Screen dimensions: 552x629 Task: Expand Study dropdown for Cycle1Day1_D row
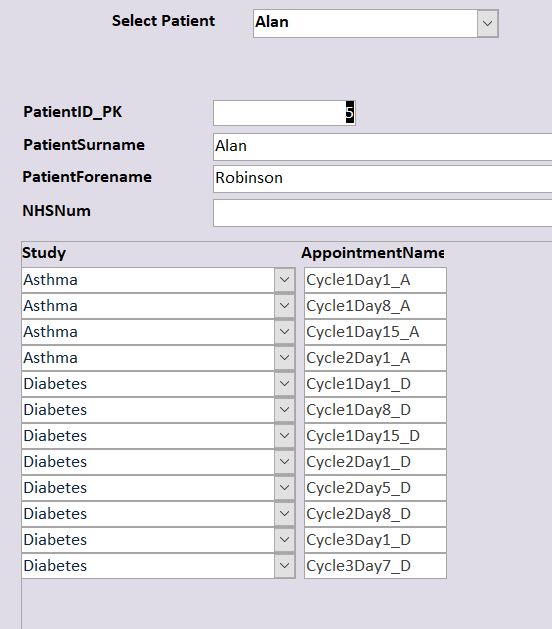click(285, 384)
